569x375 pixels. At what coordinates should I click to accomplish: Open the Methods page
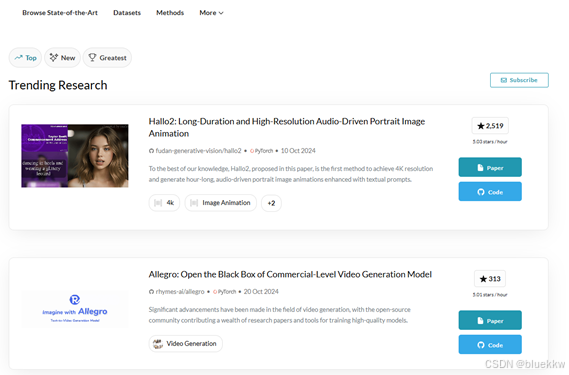(x=170, y=13)
